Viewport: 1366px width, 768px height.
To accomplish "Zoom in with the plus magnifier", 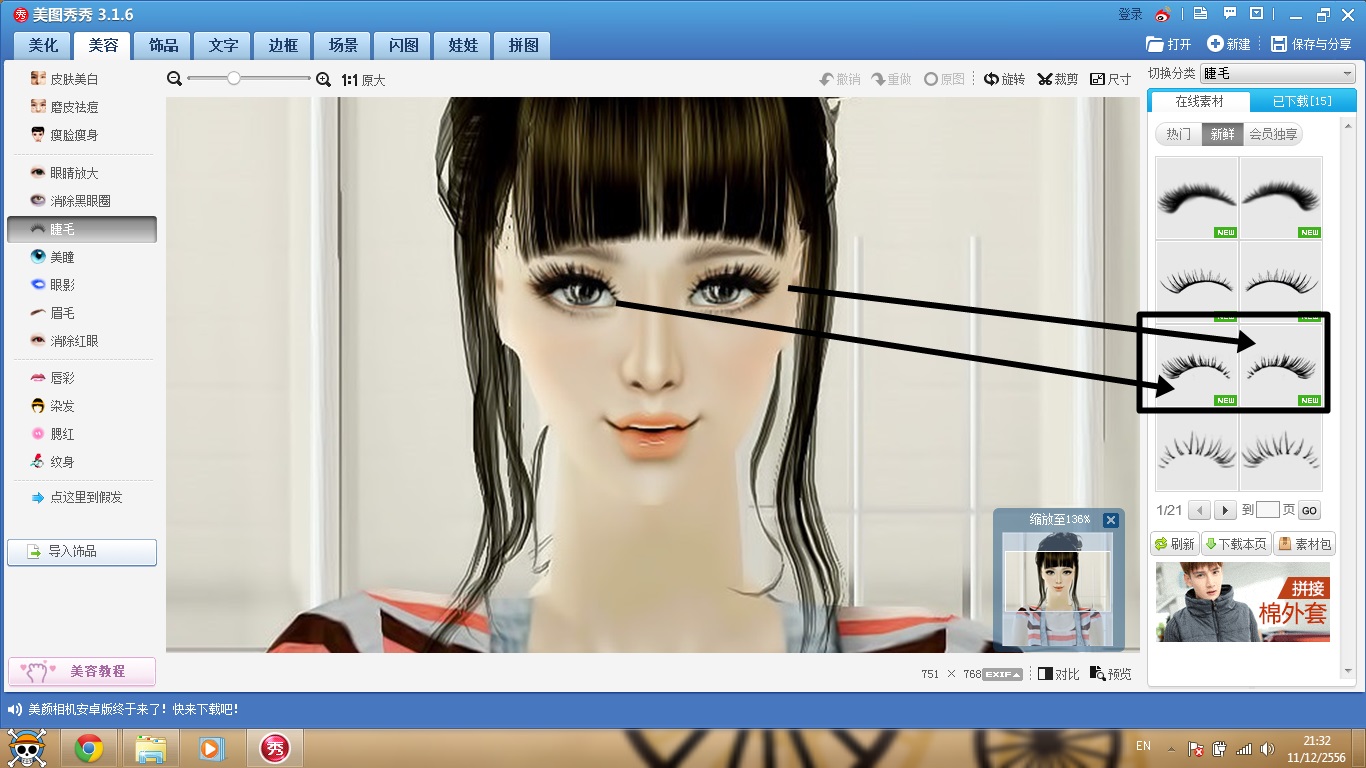I will pyautogui.click(x=323, y=79).
